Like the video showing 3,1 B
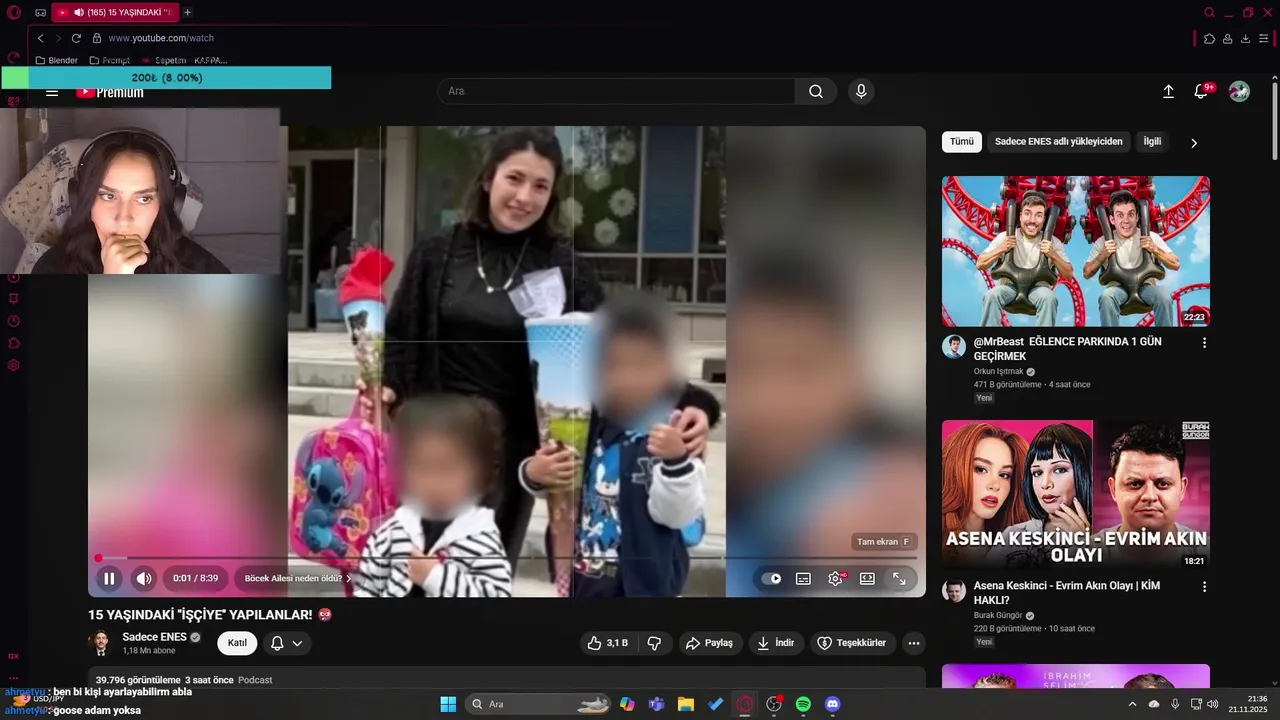1280x720 pixels. 607,643
